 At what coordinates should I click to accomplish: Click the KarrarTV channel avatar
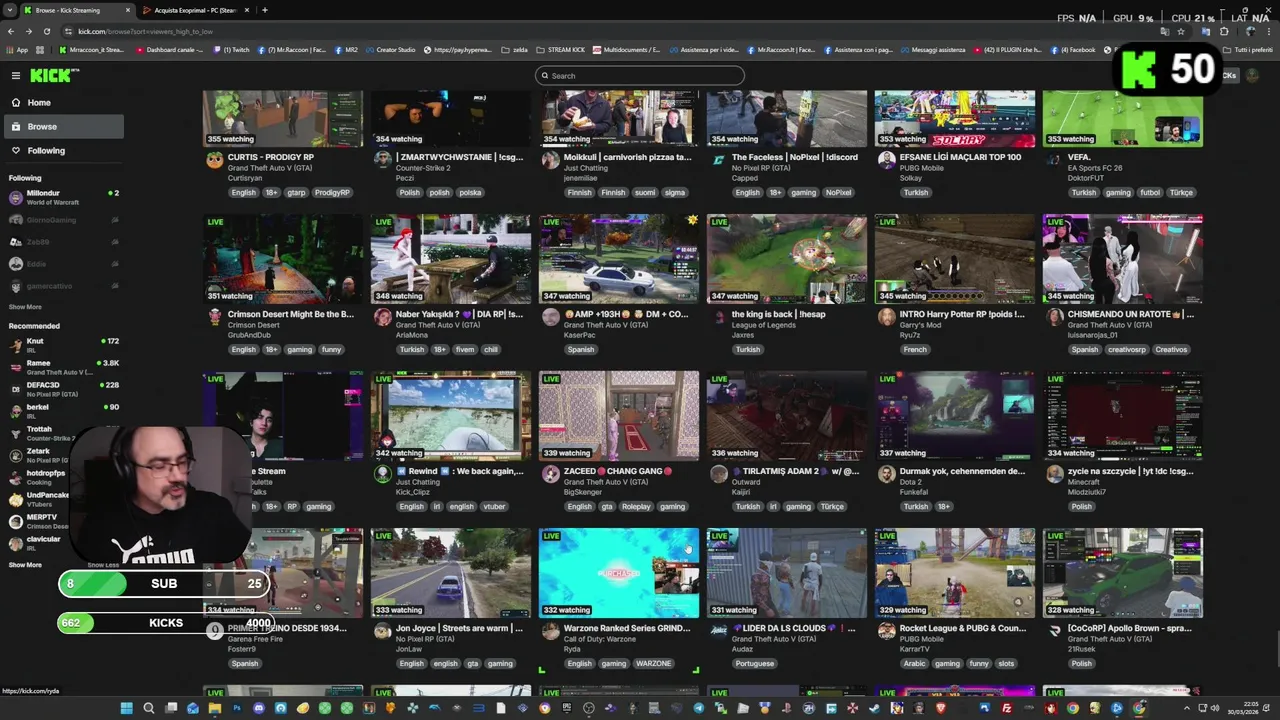[886, 631]
